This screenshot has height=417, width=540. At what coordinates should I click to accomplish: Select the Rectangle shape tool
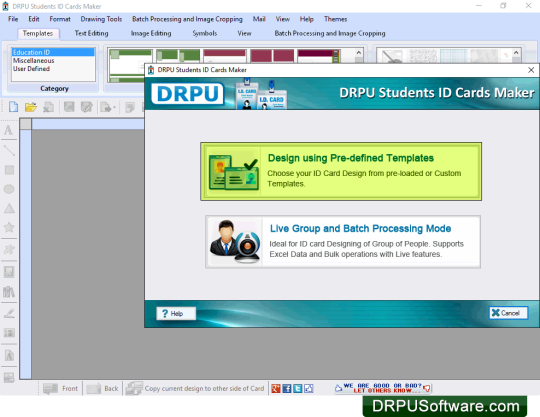click(x=9, y=170)
